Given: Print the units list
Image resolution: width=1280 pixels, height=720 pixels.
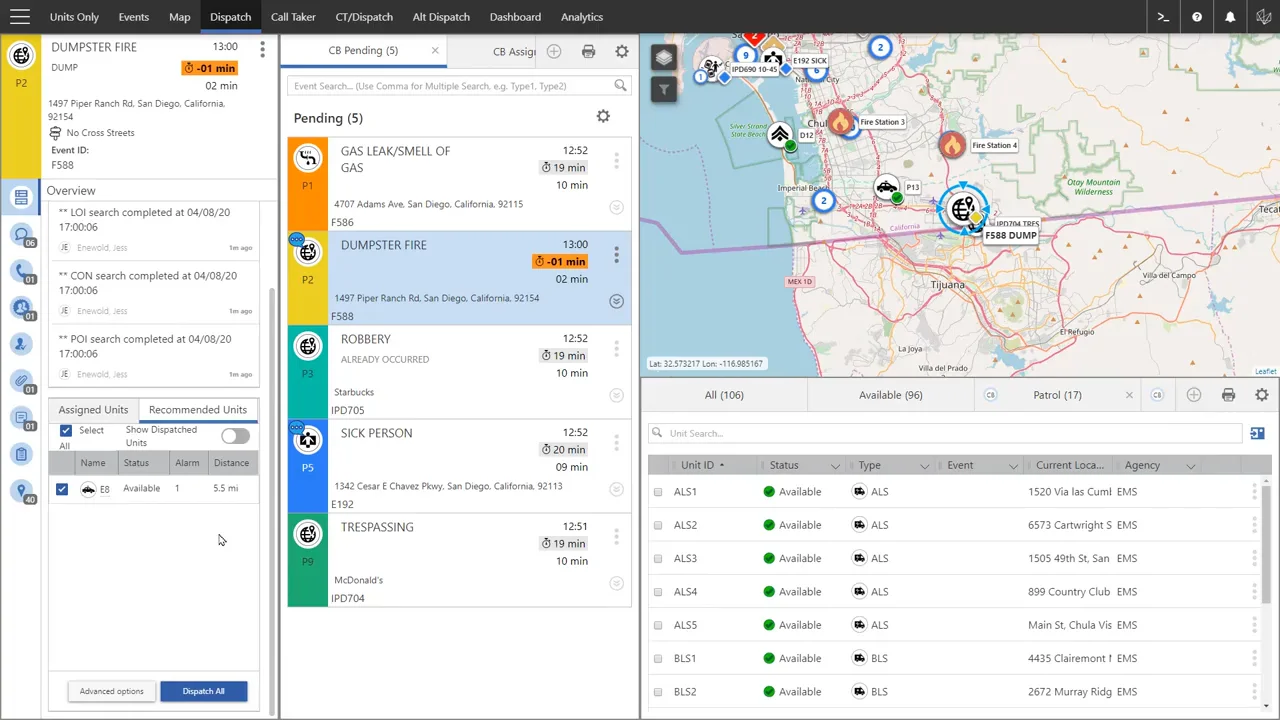Looking at the screenshot, I should pos(1228,395).
